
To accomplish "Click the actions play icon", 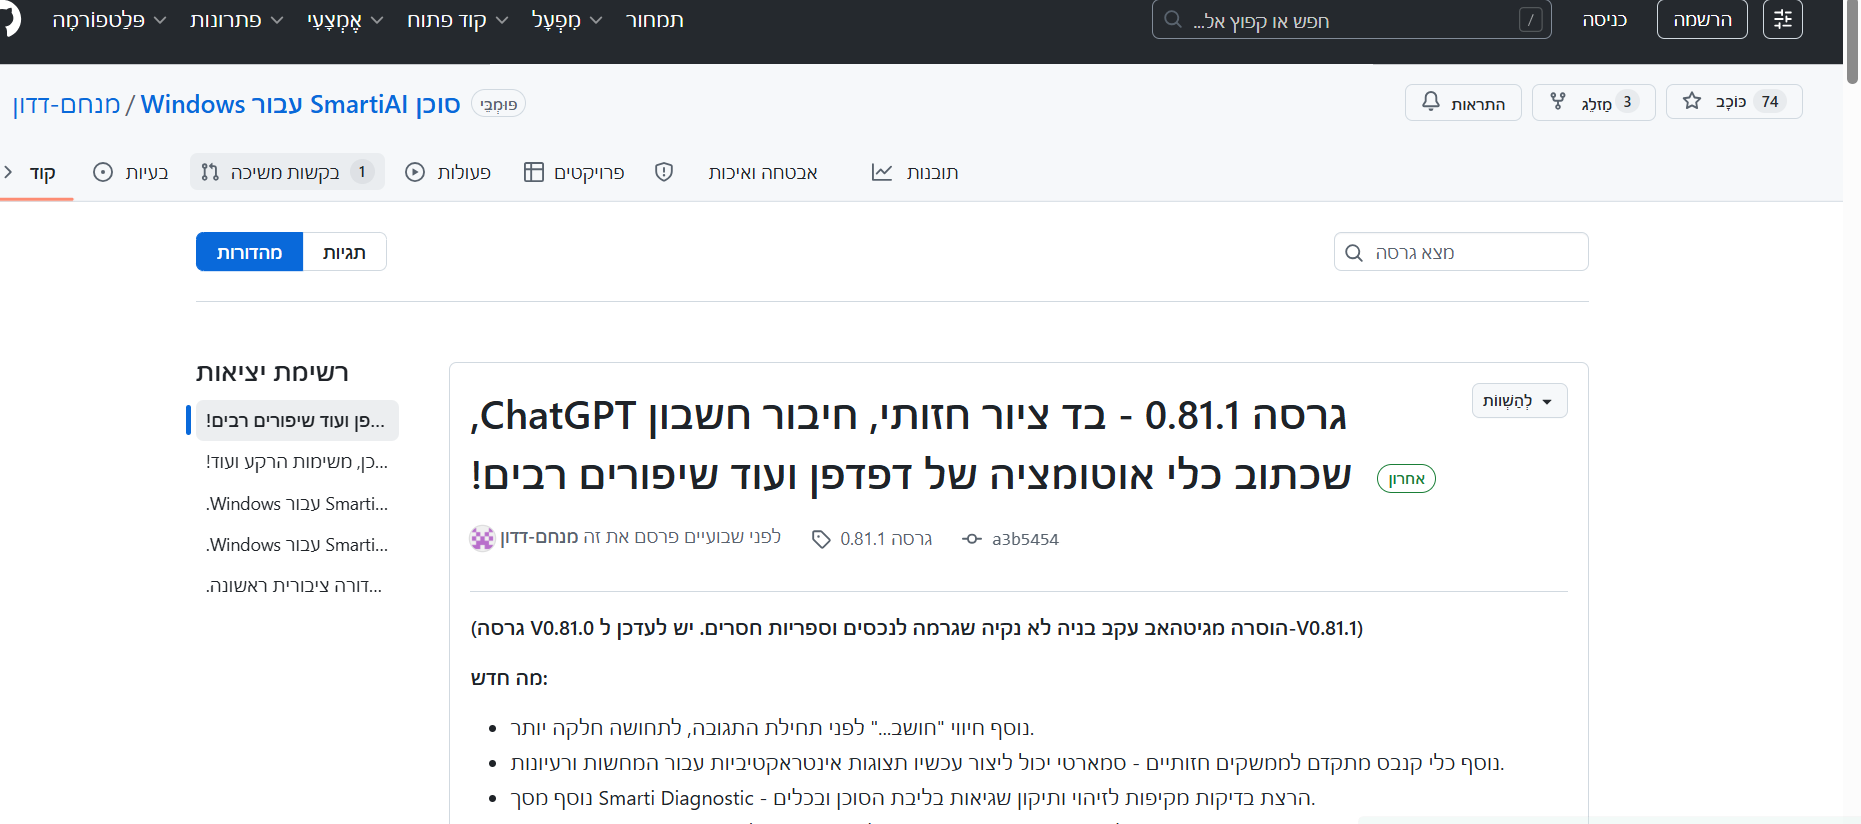I will [415, 172].
